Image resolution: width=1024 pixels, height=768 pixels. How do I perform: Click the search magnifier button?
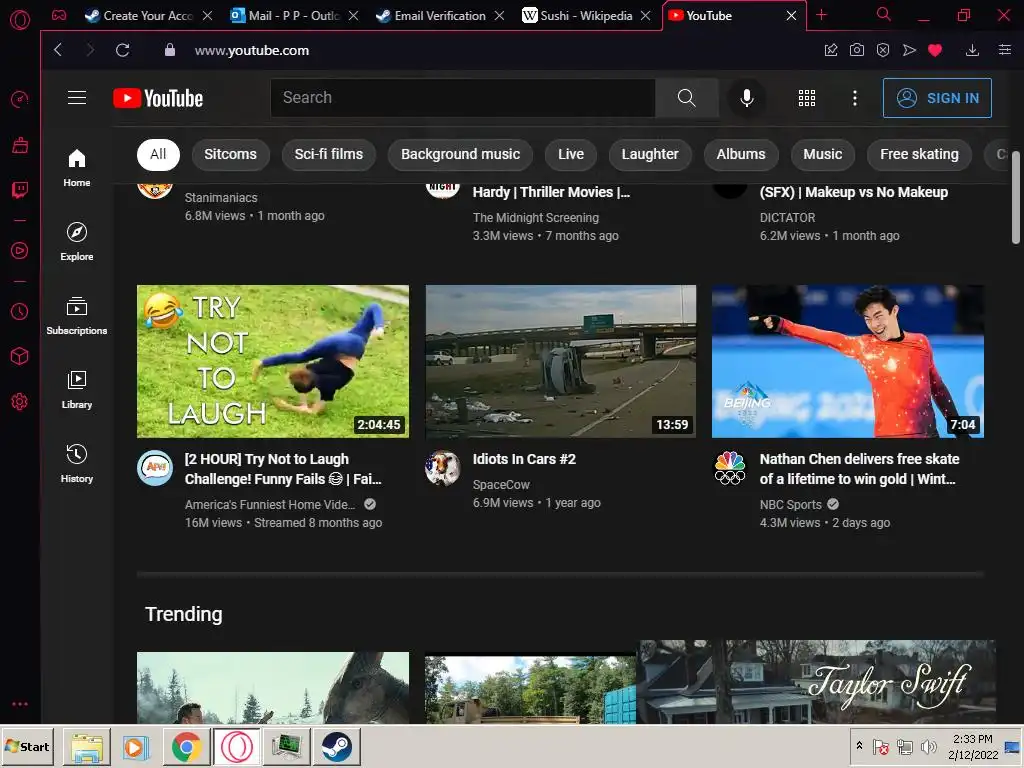tap(686, 98)
